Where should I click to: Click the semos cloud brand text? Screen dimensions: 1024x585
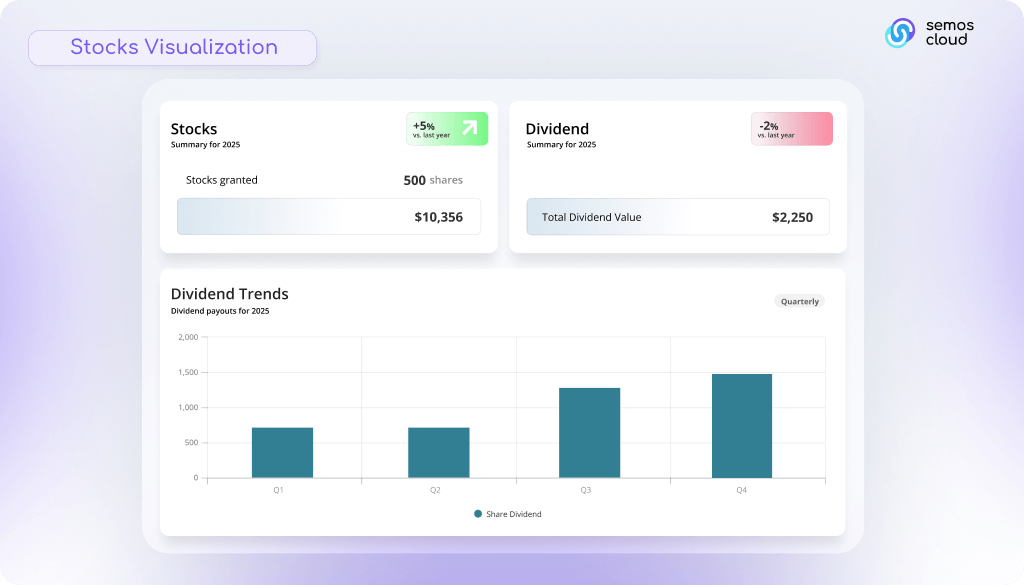point(948,33)
